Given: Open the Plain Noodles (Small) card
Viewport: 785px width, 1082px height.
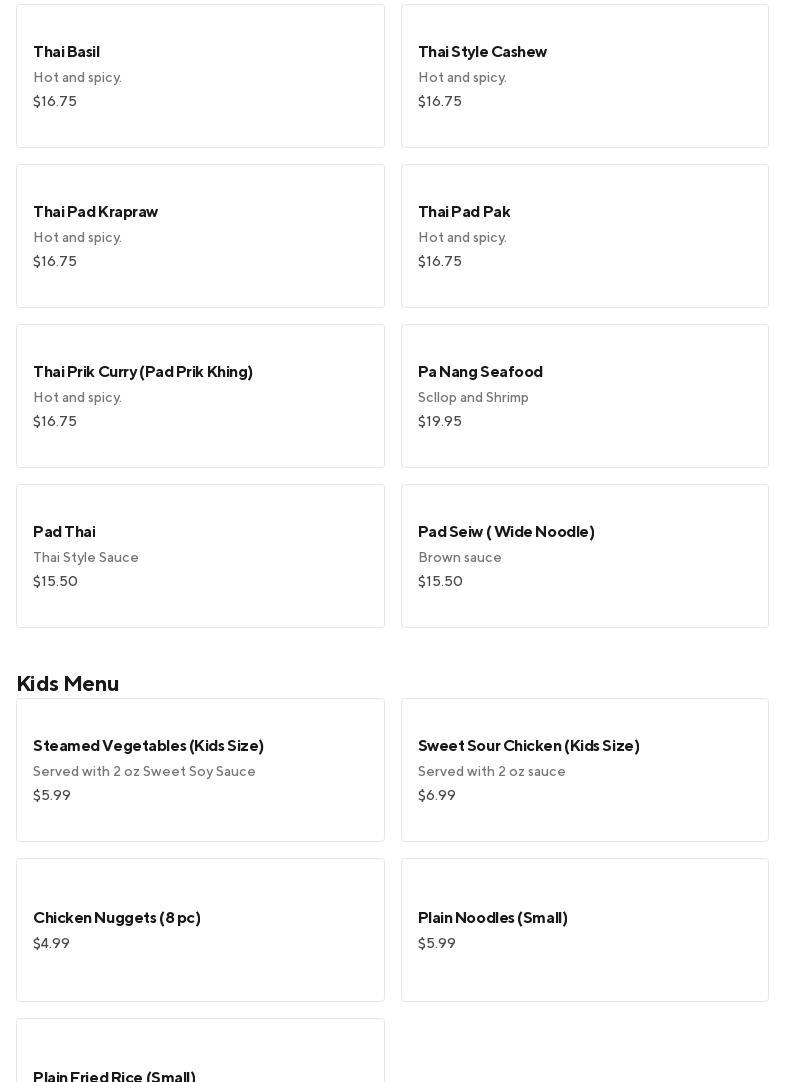Looking at the screenshot, I should point(584,930).
